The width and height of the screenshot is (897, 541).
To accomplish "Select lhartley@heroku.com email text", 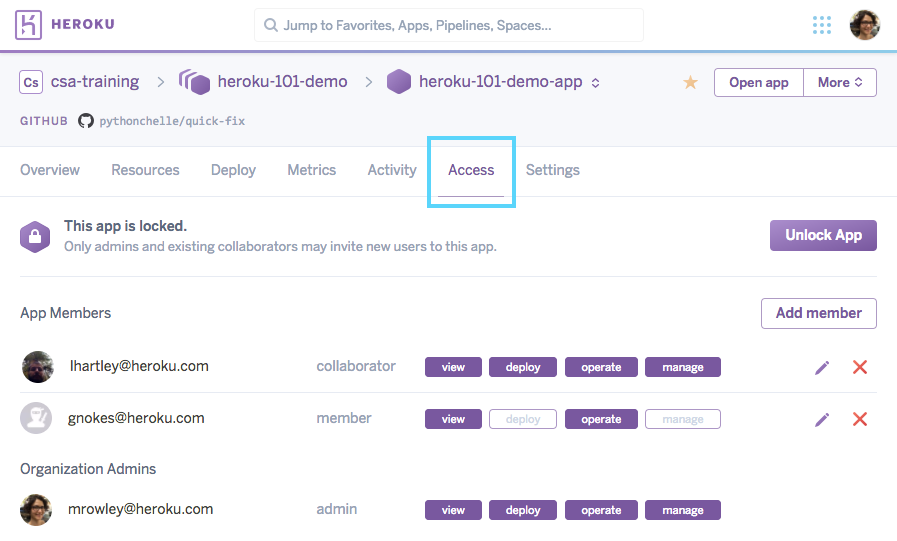I will click(x=139, y=366).
